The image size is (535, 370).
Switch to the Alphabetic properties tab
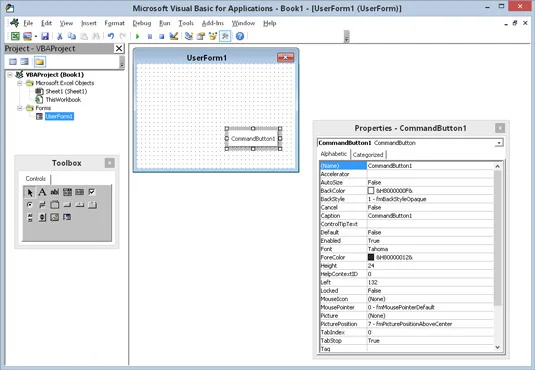[x=334, y=154]
